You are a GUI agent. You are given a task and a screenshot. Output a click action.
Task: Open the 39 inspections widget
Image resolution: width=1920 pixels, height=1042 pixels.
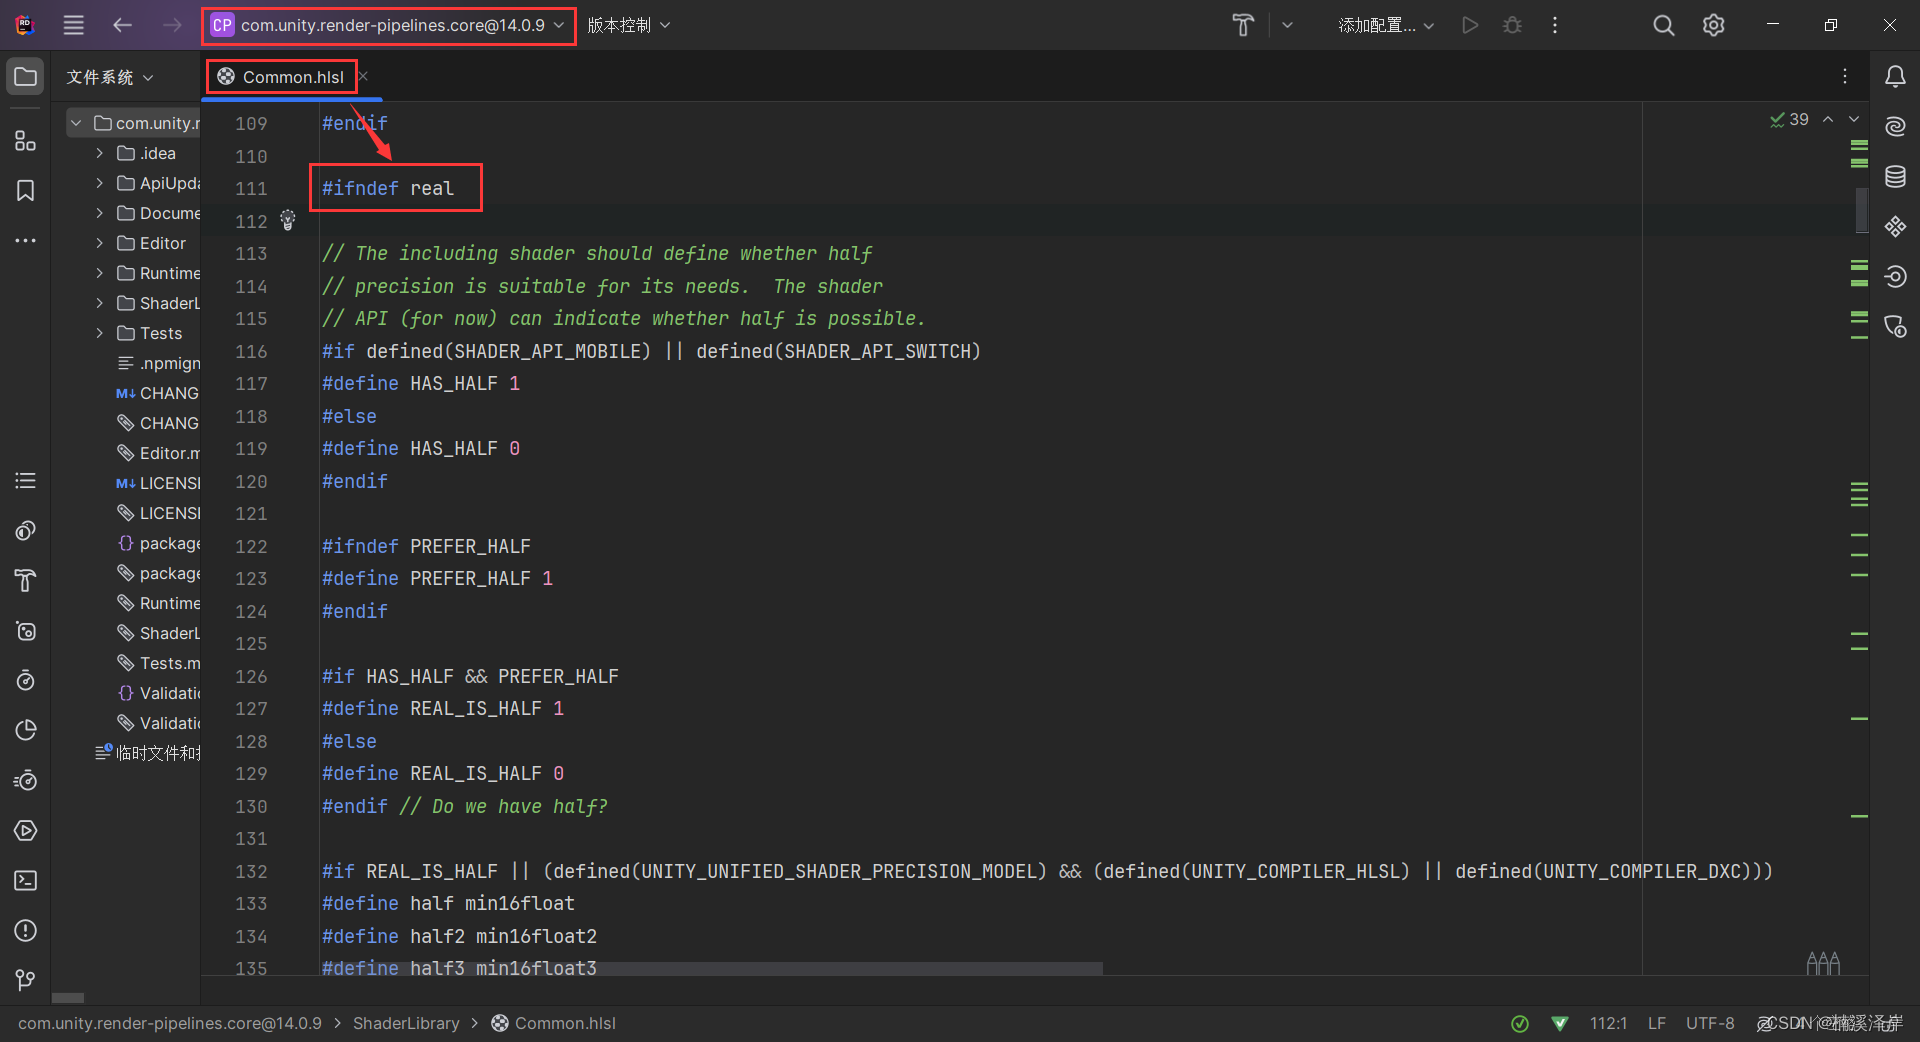1789,119
